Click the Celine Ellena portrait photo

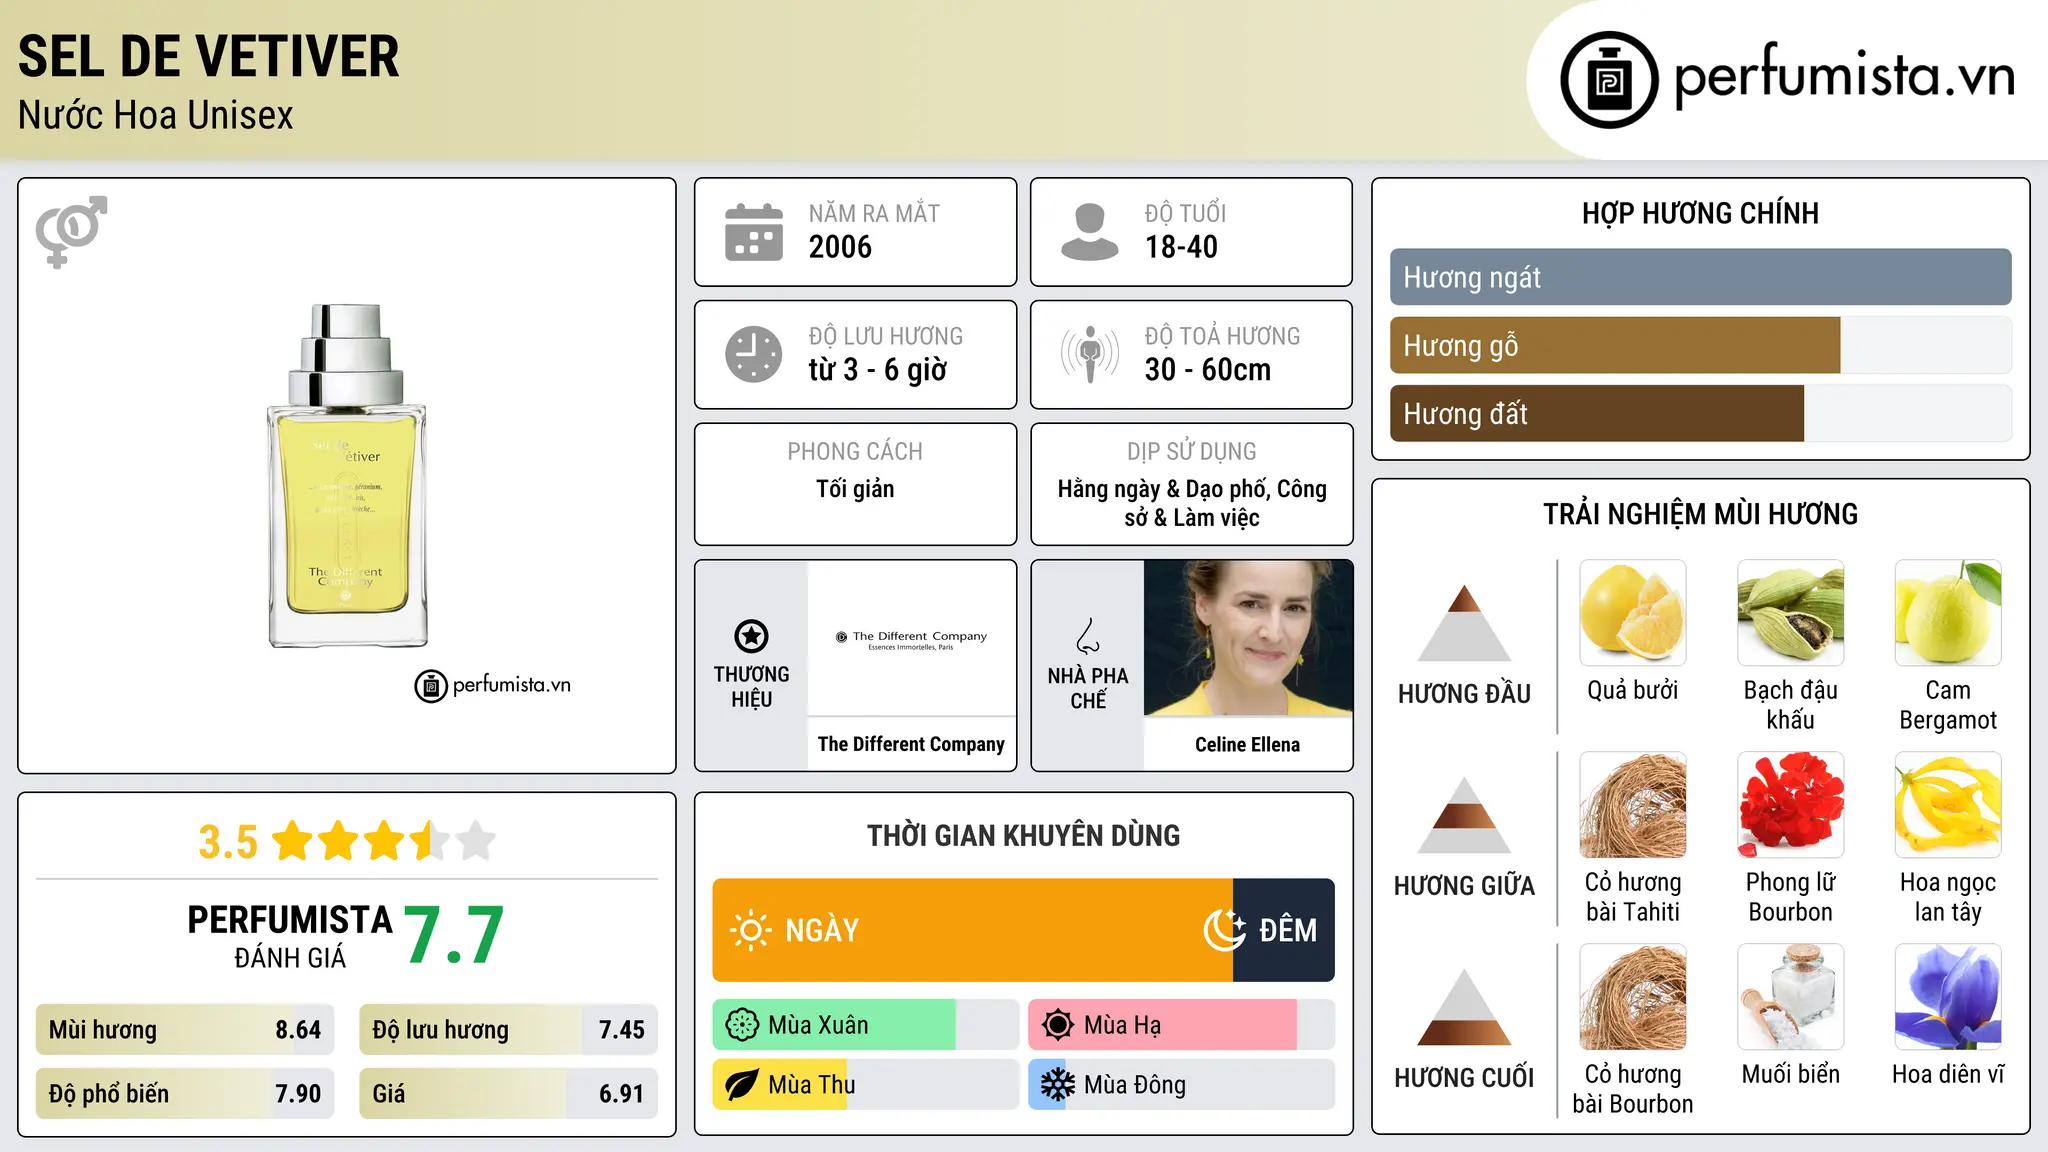1248,638
